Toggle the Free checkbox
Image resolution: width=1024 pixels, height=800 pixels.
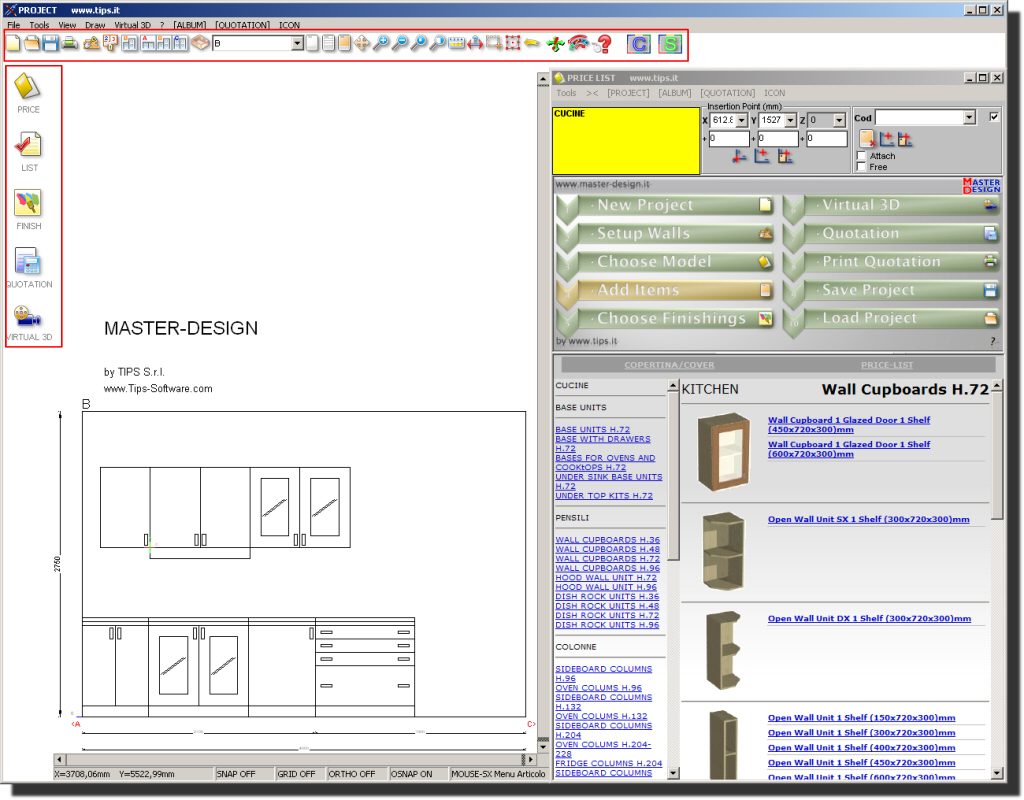(861, 167)
